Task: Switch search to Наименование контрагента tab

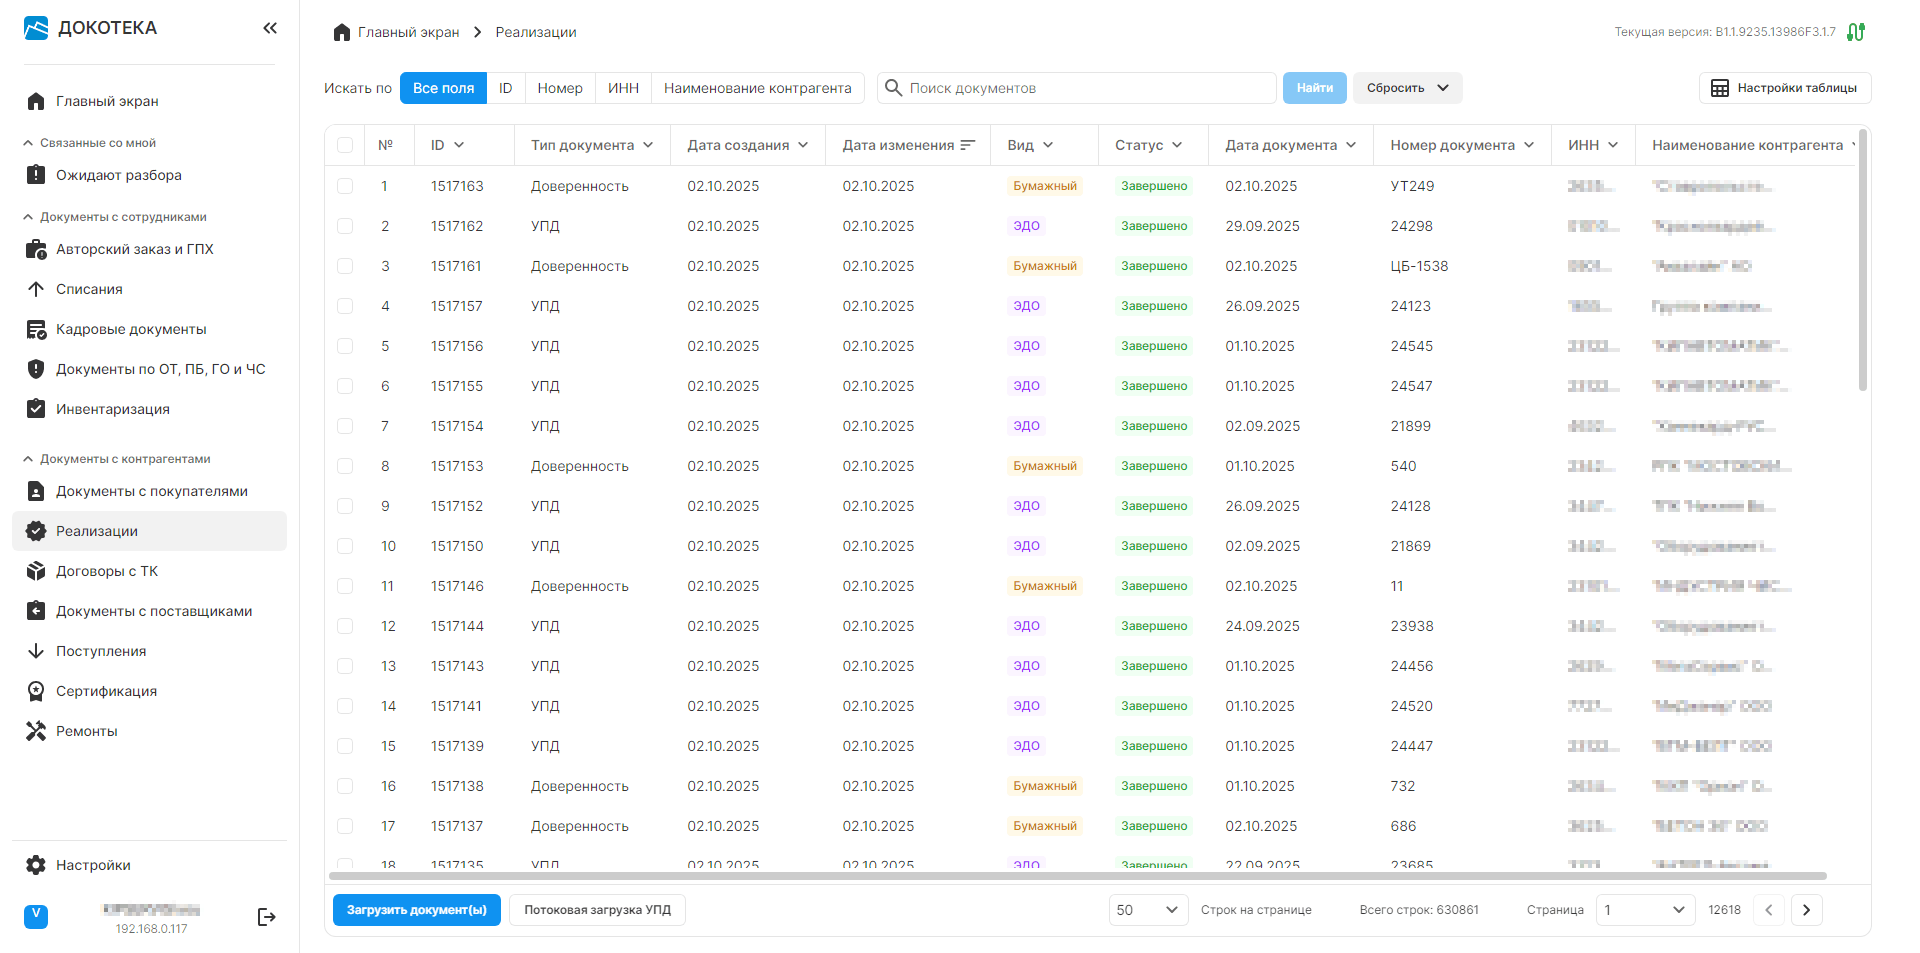Action: [757, 88]
